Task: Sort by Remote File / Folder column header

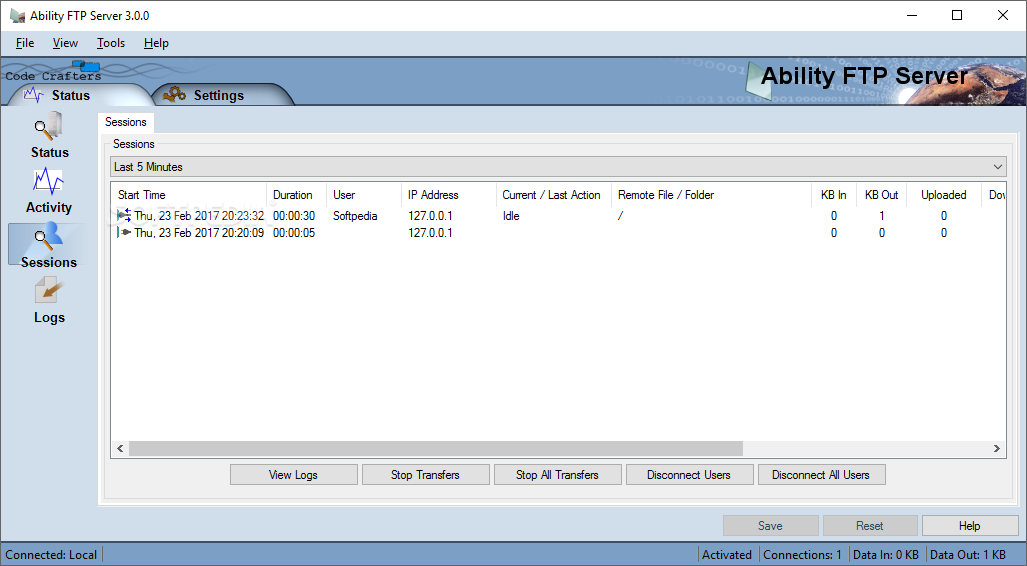Action: [711, 195]
